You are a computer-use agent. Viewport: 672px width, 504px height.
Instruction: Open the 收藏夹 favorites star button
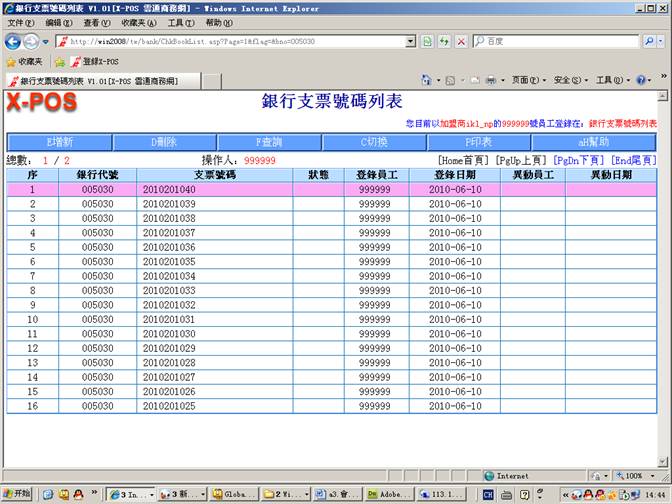(25, 61)
